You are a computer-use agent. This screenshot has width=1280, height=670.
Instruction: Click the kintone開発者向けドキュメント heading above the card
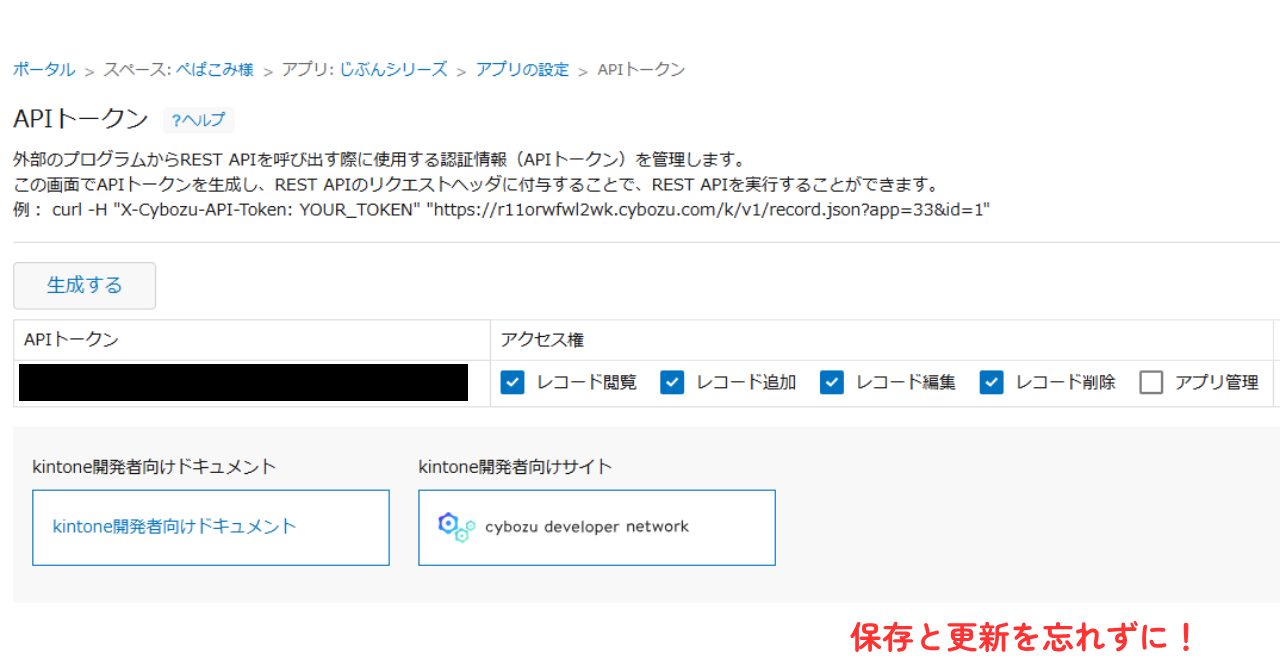[x=154, y=466]
